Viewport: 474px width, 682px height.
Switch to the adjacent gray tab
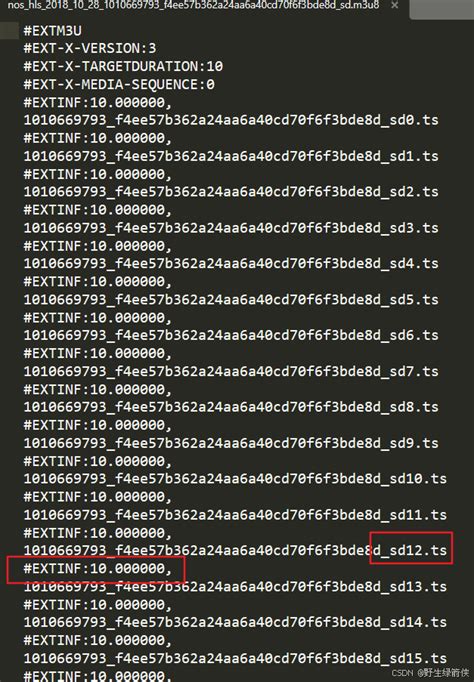pos(442,9)
